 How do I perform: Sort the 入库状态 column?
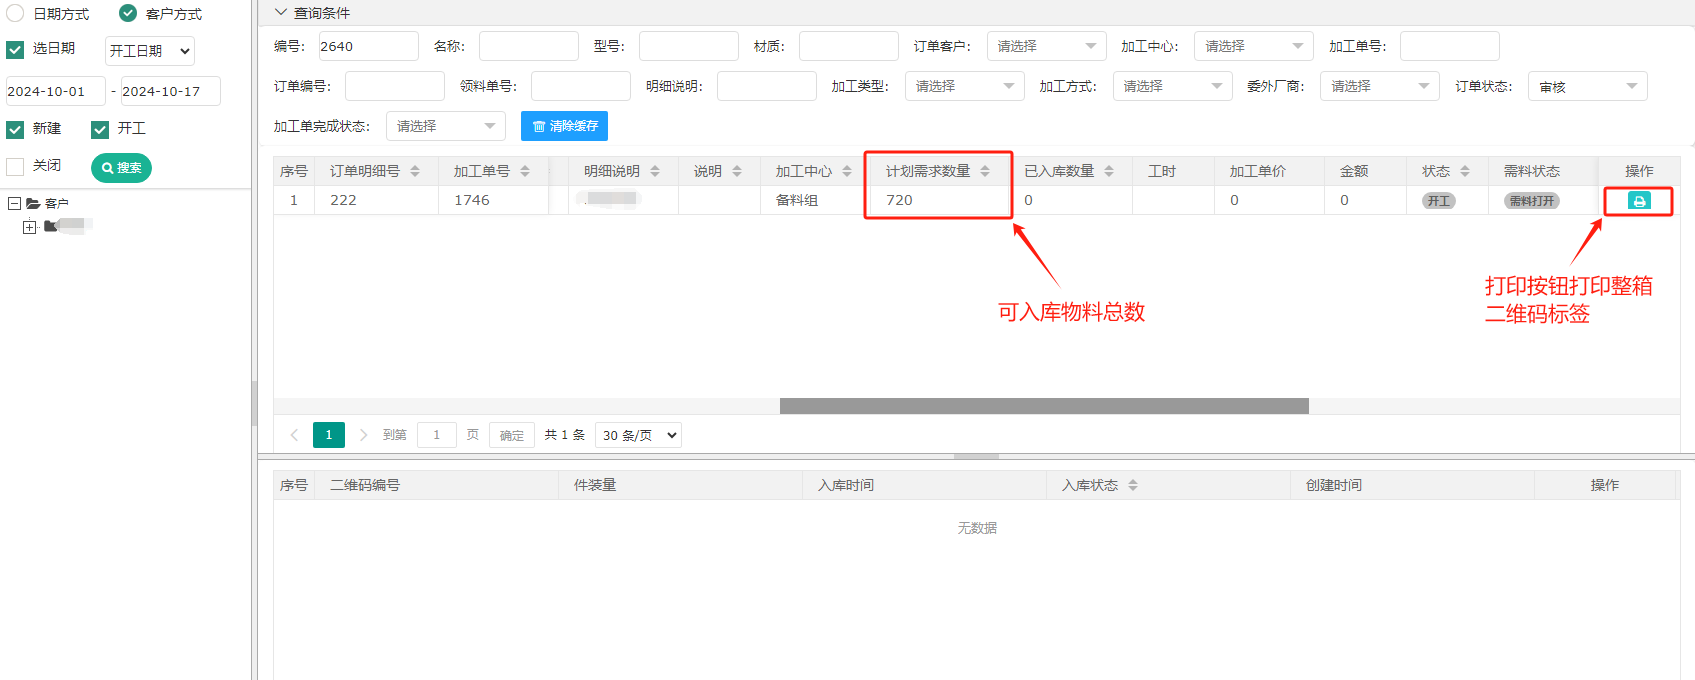(1133, 485)
